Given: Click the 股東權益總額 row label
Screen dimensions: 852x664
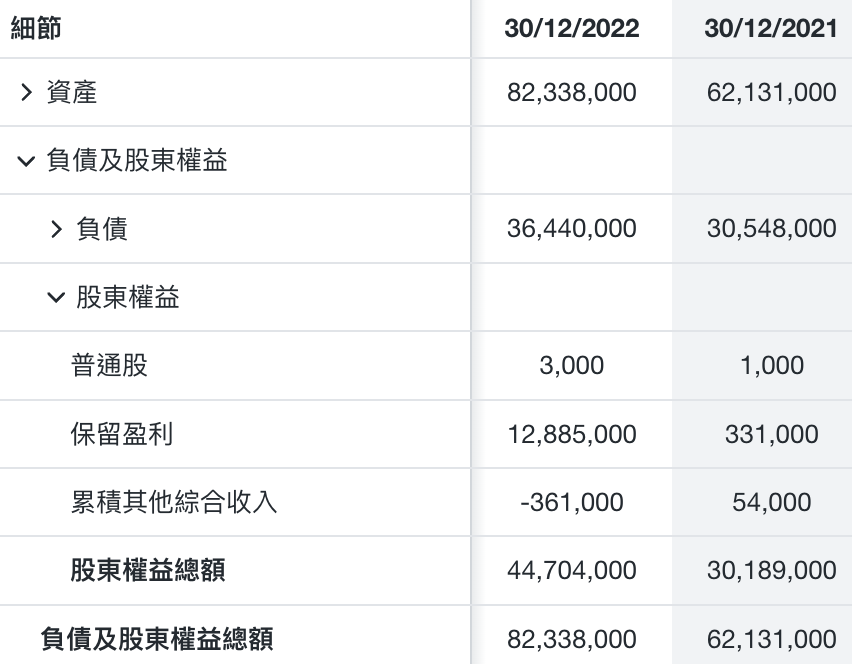Looking at the screenshot, I should point(148,570).
